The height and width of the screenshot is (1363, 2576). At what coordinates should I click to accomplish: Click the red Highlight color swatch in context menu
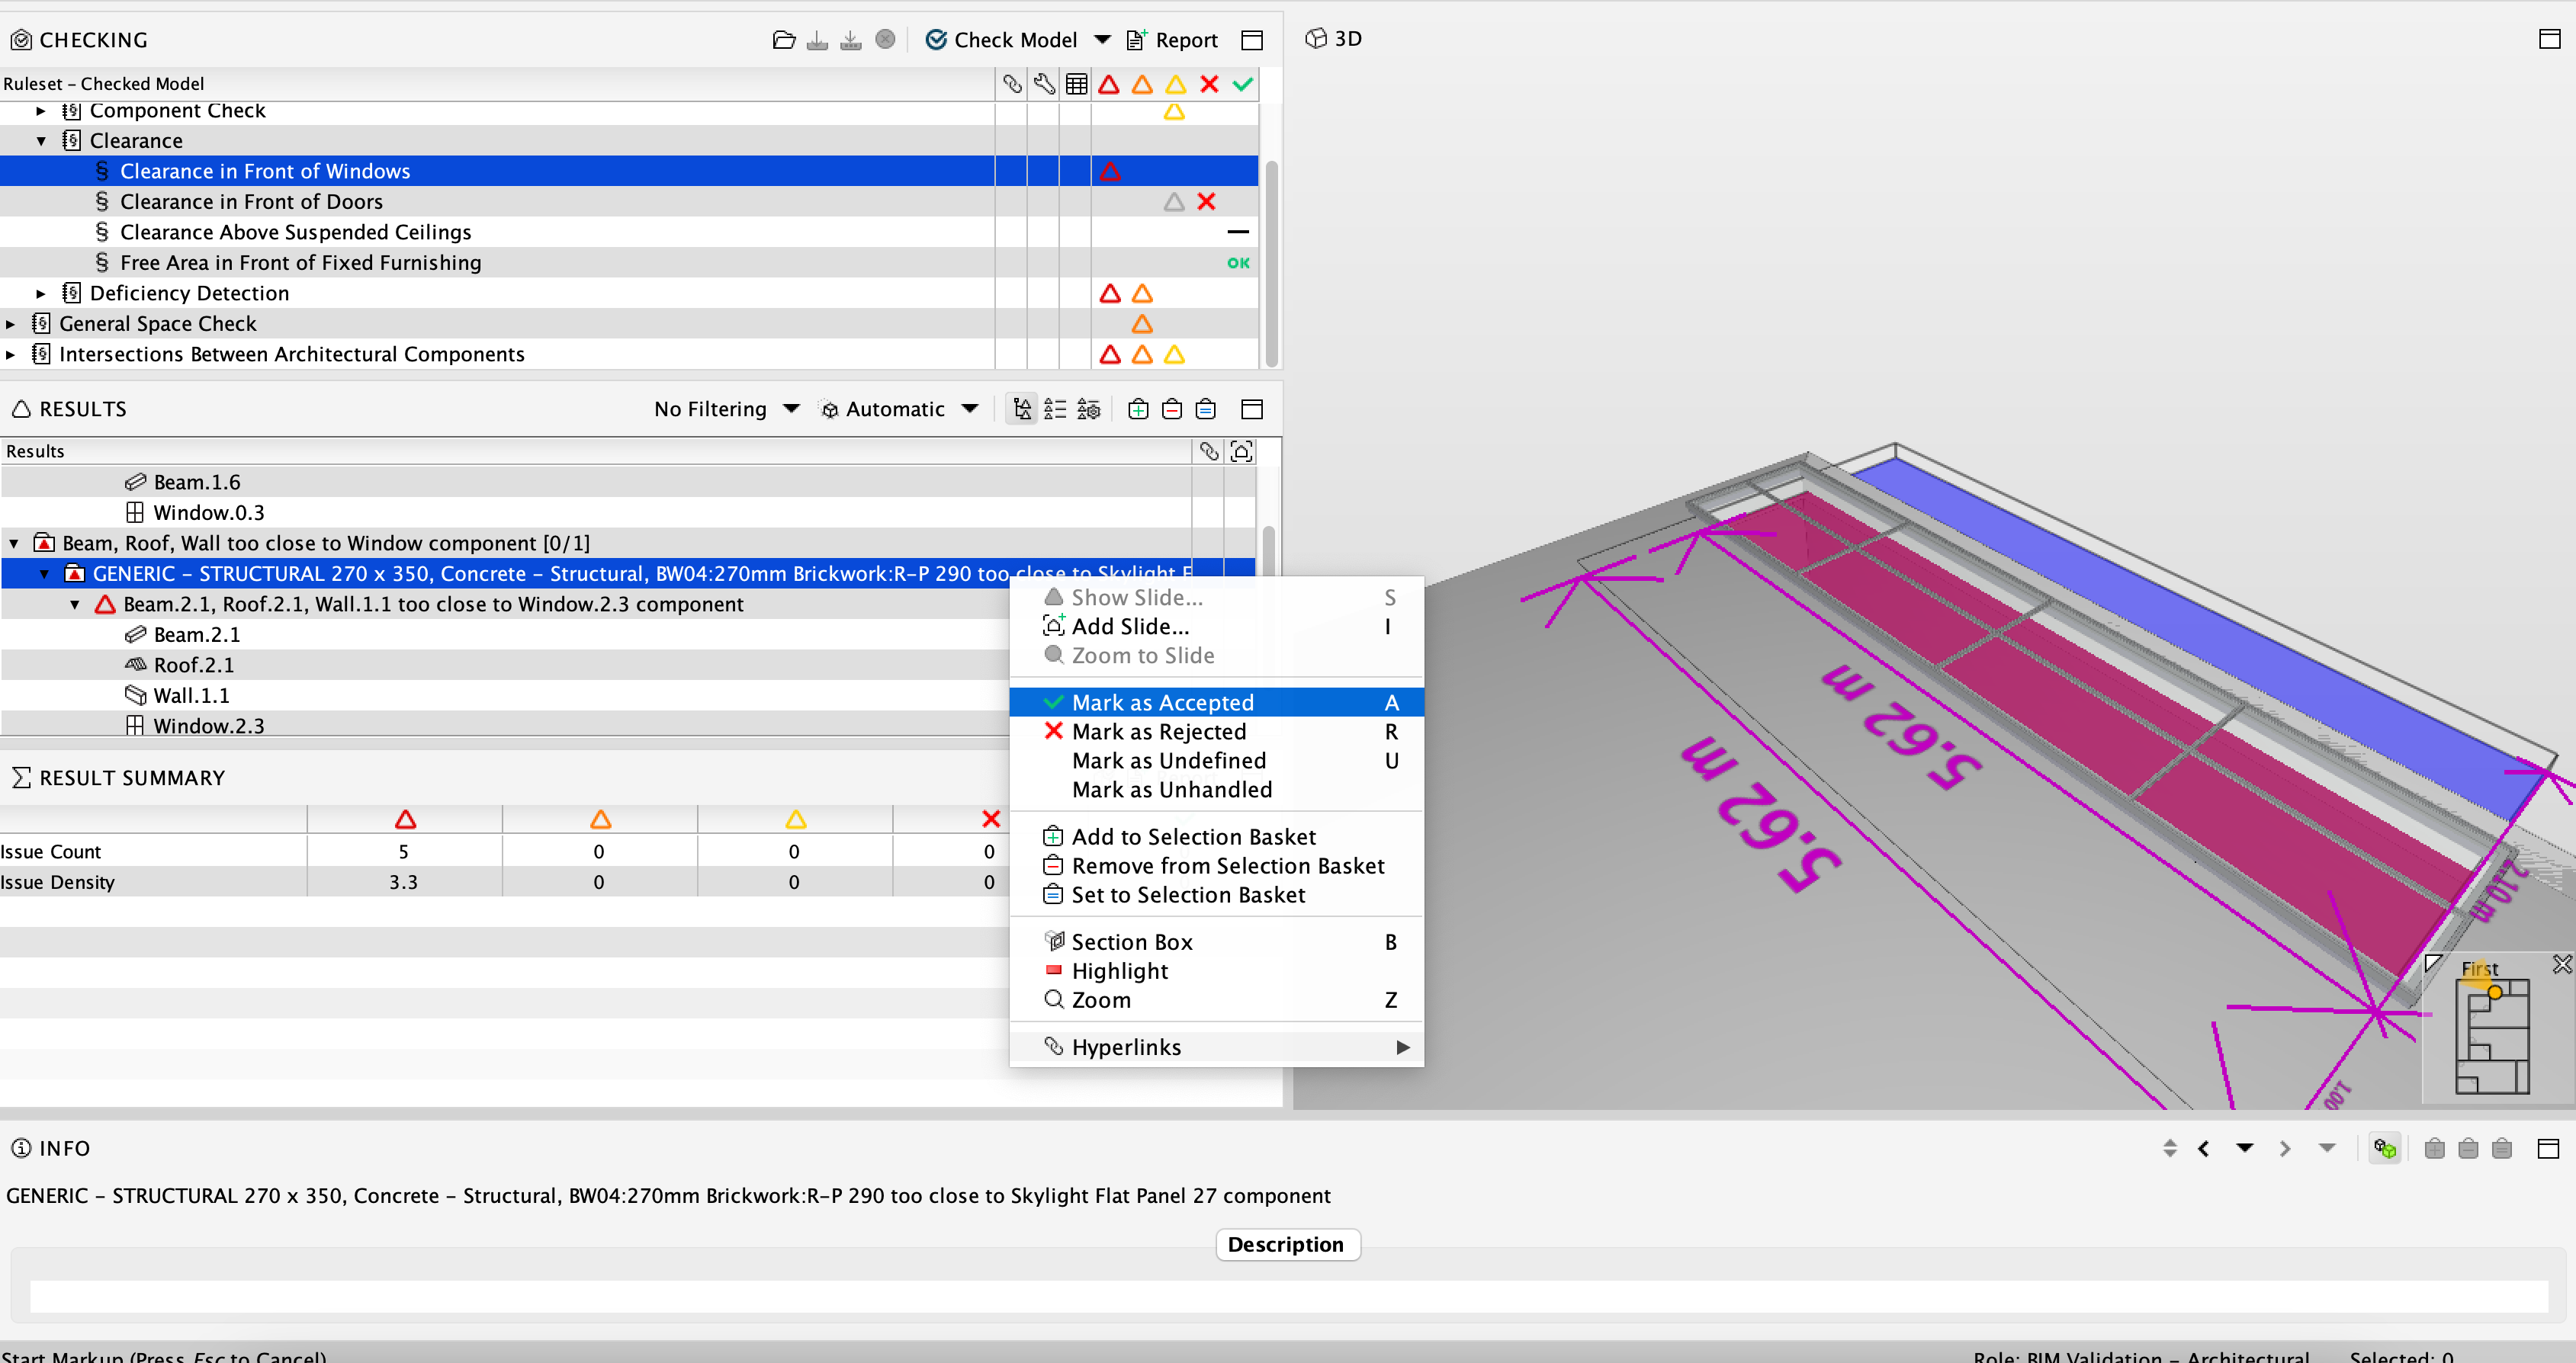point(1053,971)
